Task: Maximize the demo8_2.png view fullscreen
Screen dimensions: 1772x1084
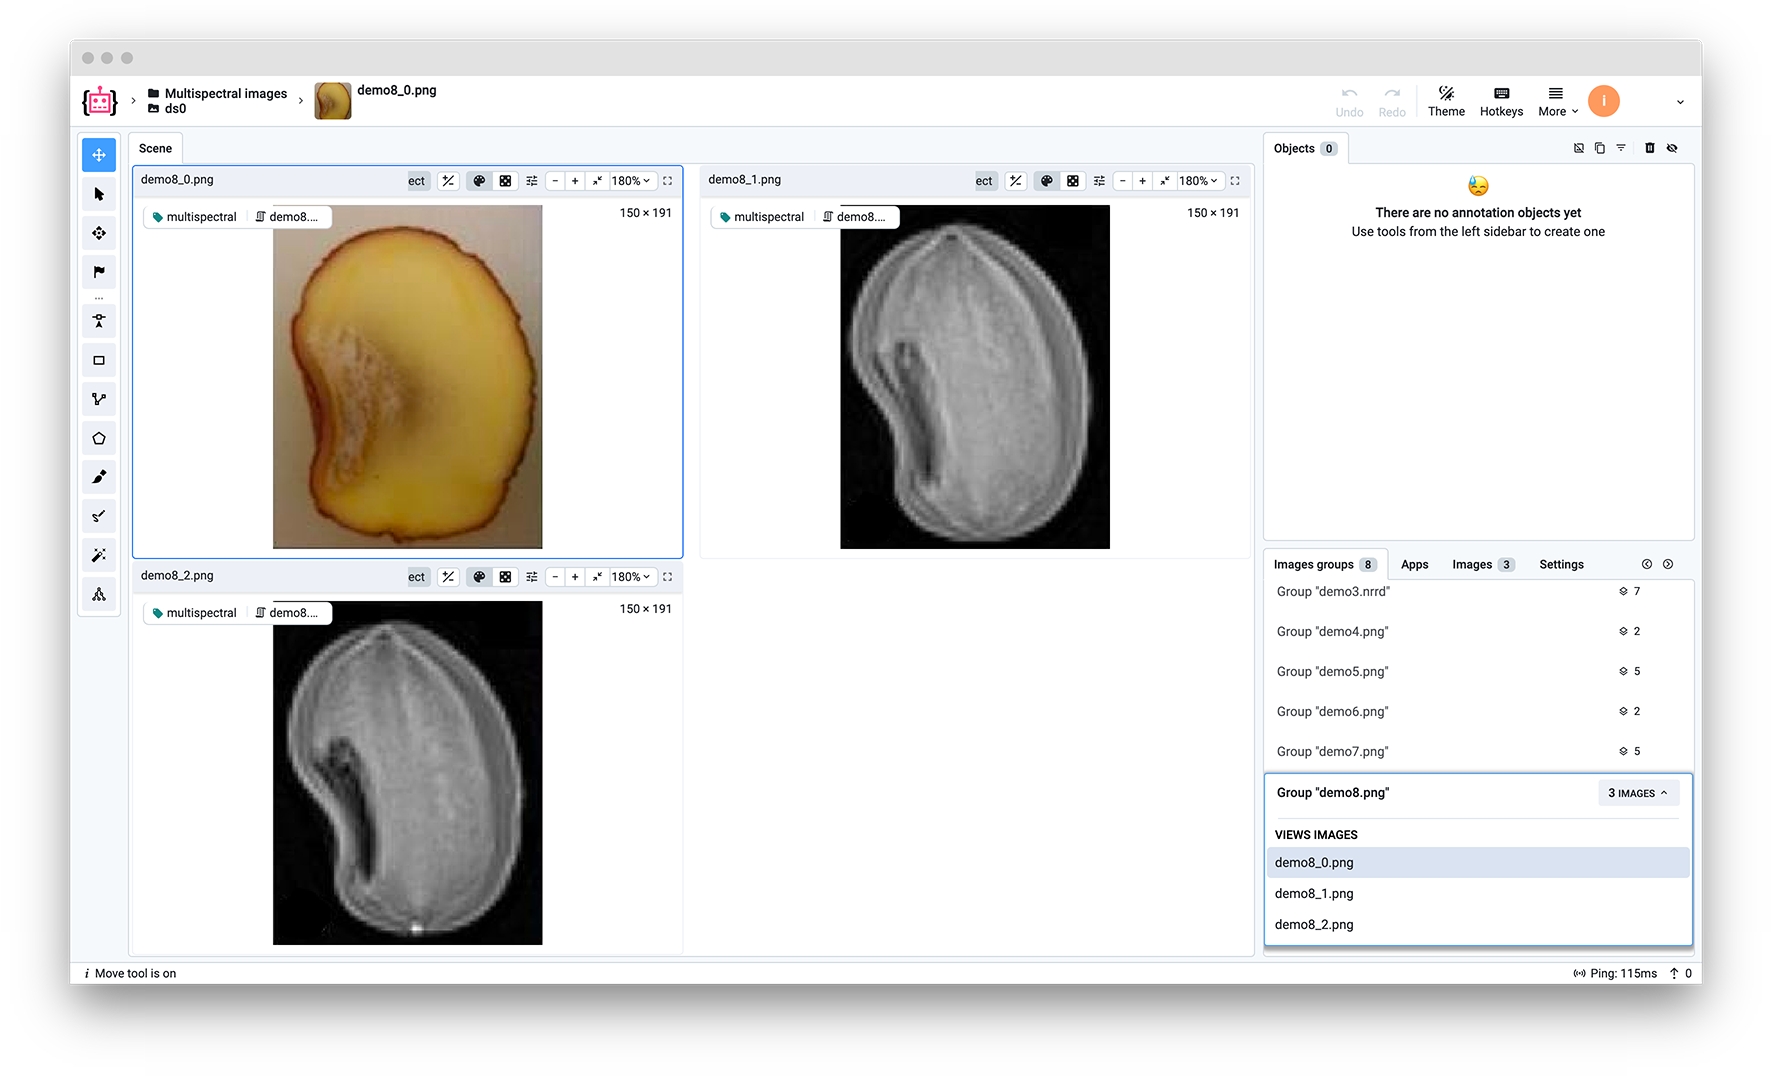Action: [668, 577]
